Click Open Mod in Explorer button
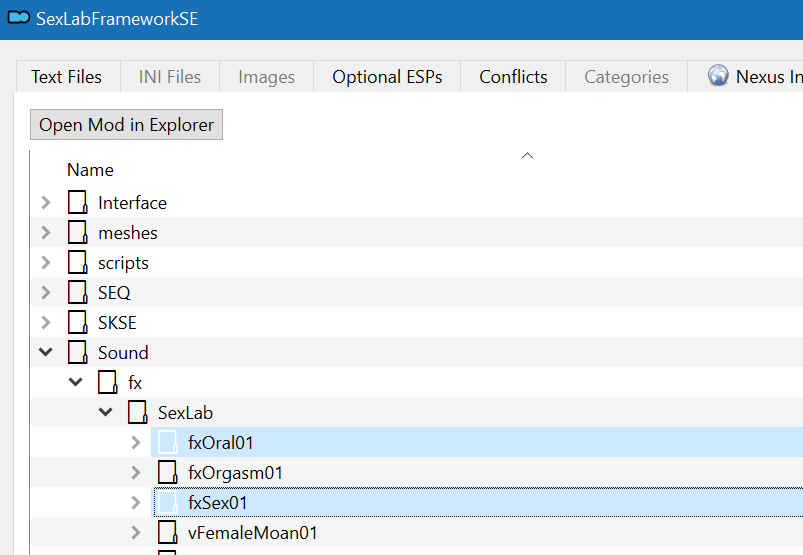 click(x=126, y=124)
